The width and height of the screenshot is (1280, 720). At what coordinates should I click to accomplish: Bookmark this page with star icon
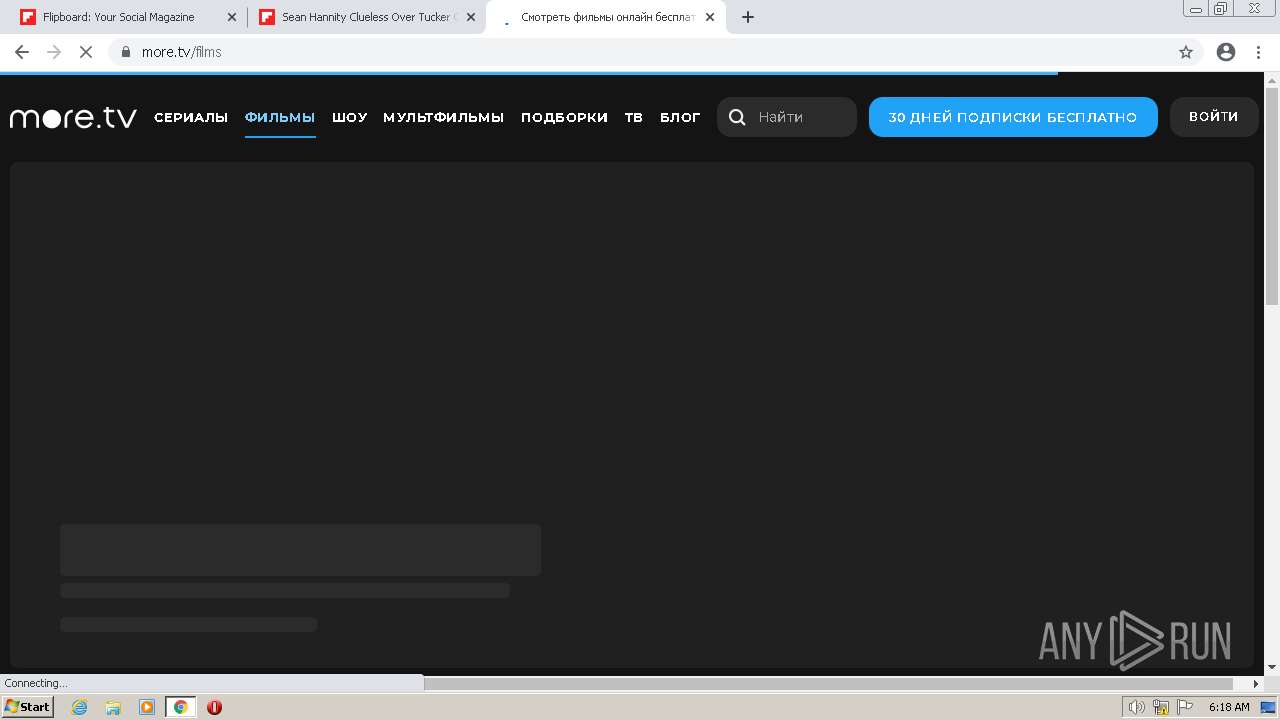(x=1186, y=52)
